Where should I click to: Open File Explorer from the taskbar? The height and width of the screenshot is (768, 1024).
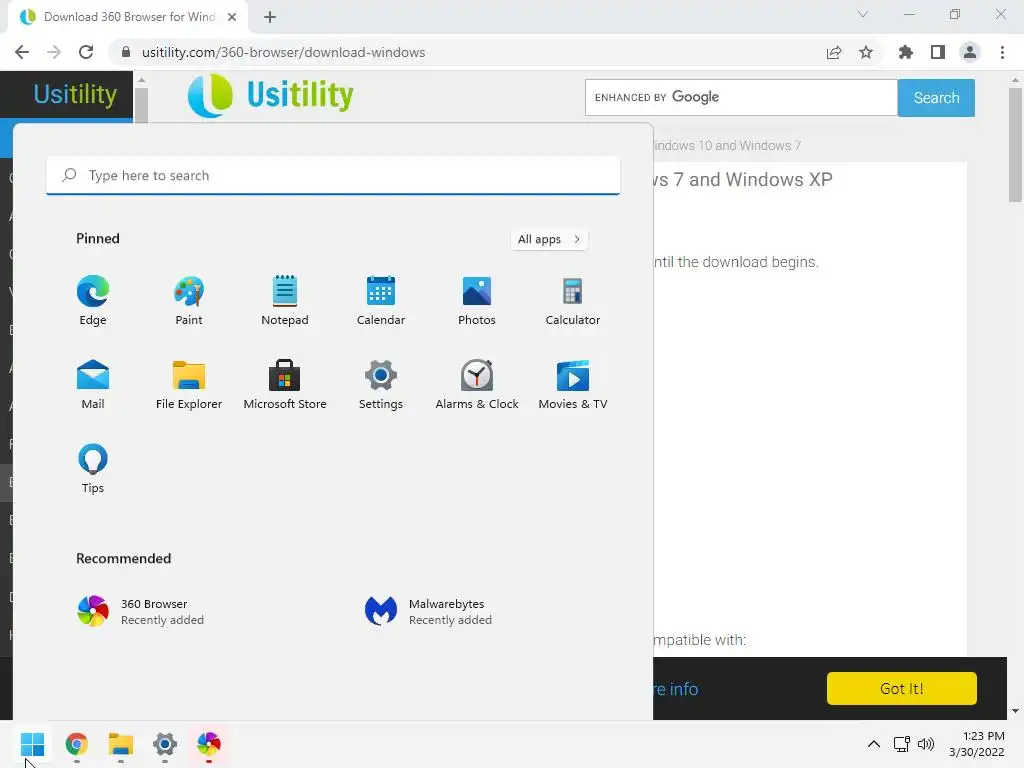[121, 744]
